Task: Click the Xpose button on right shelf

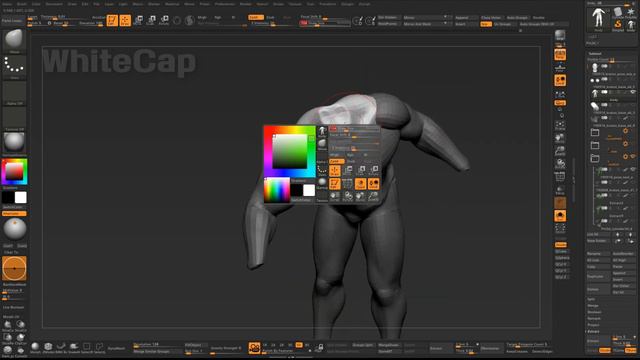Action: (x=560, y=228)
